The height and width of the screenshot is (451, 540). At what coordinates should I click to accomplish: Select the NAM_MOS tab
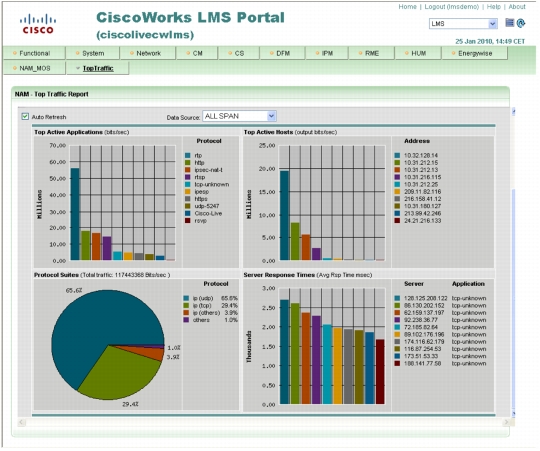click(x=34, y=68)
